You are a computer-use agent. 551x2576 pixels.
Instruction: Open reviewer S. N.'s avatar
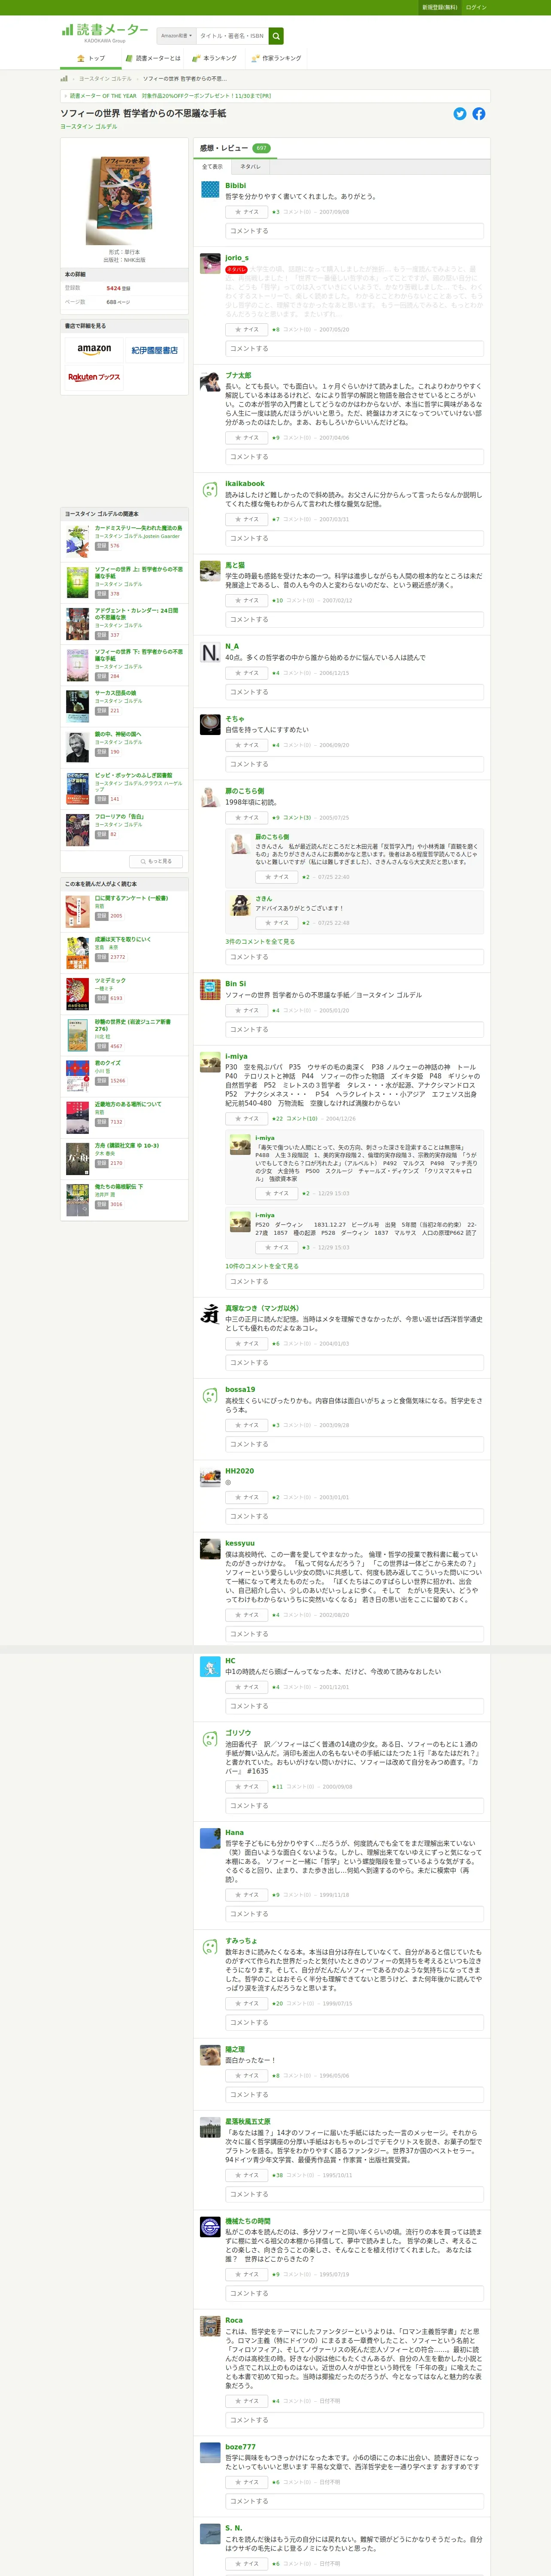210,2533
